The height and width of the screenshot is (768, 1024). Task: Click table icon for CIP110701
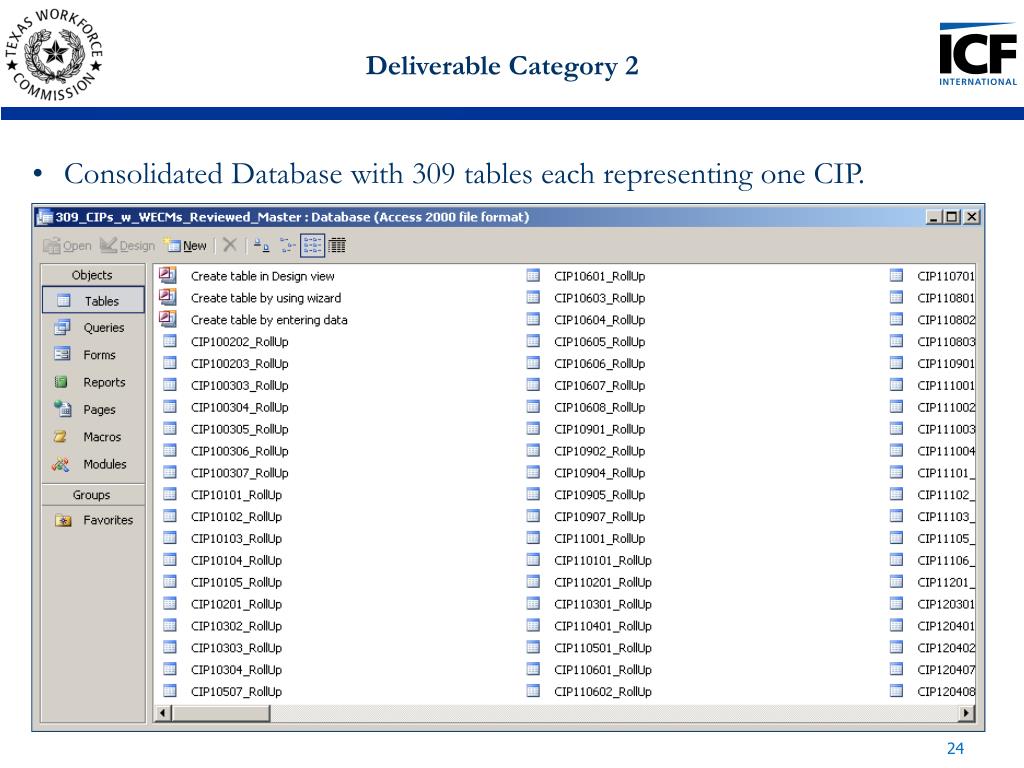pos(896,276)
